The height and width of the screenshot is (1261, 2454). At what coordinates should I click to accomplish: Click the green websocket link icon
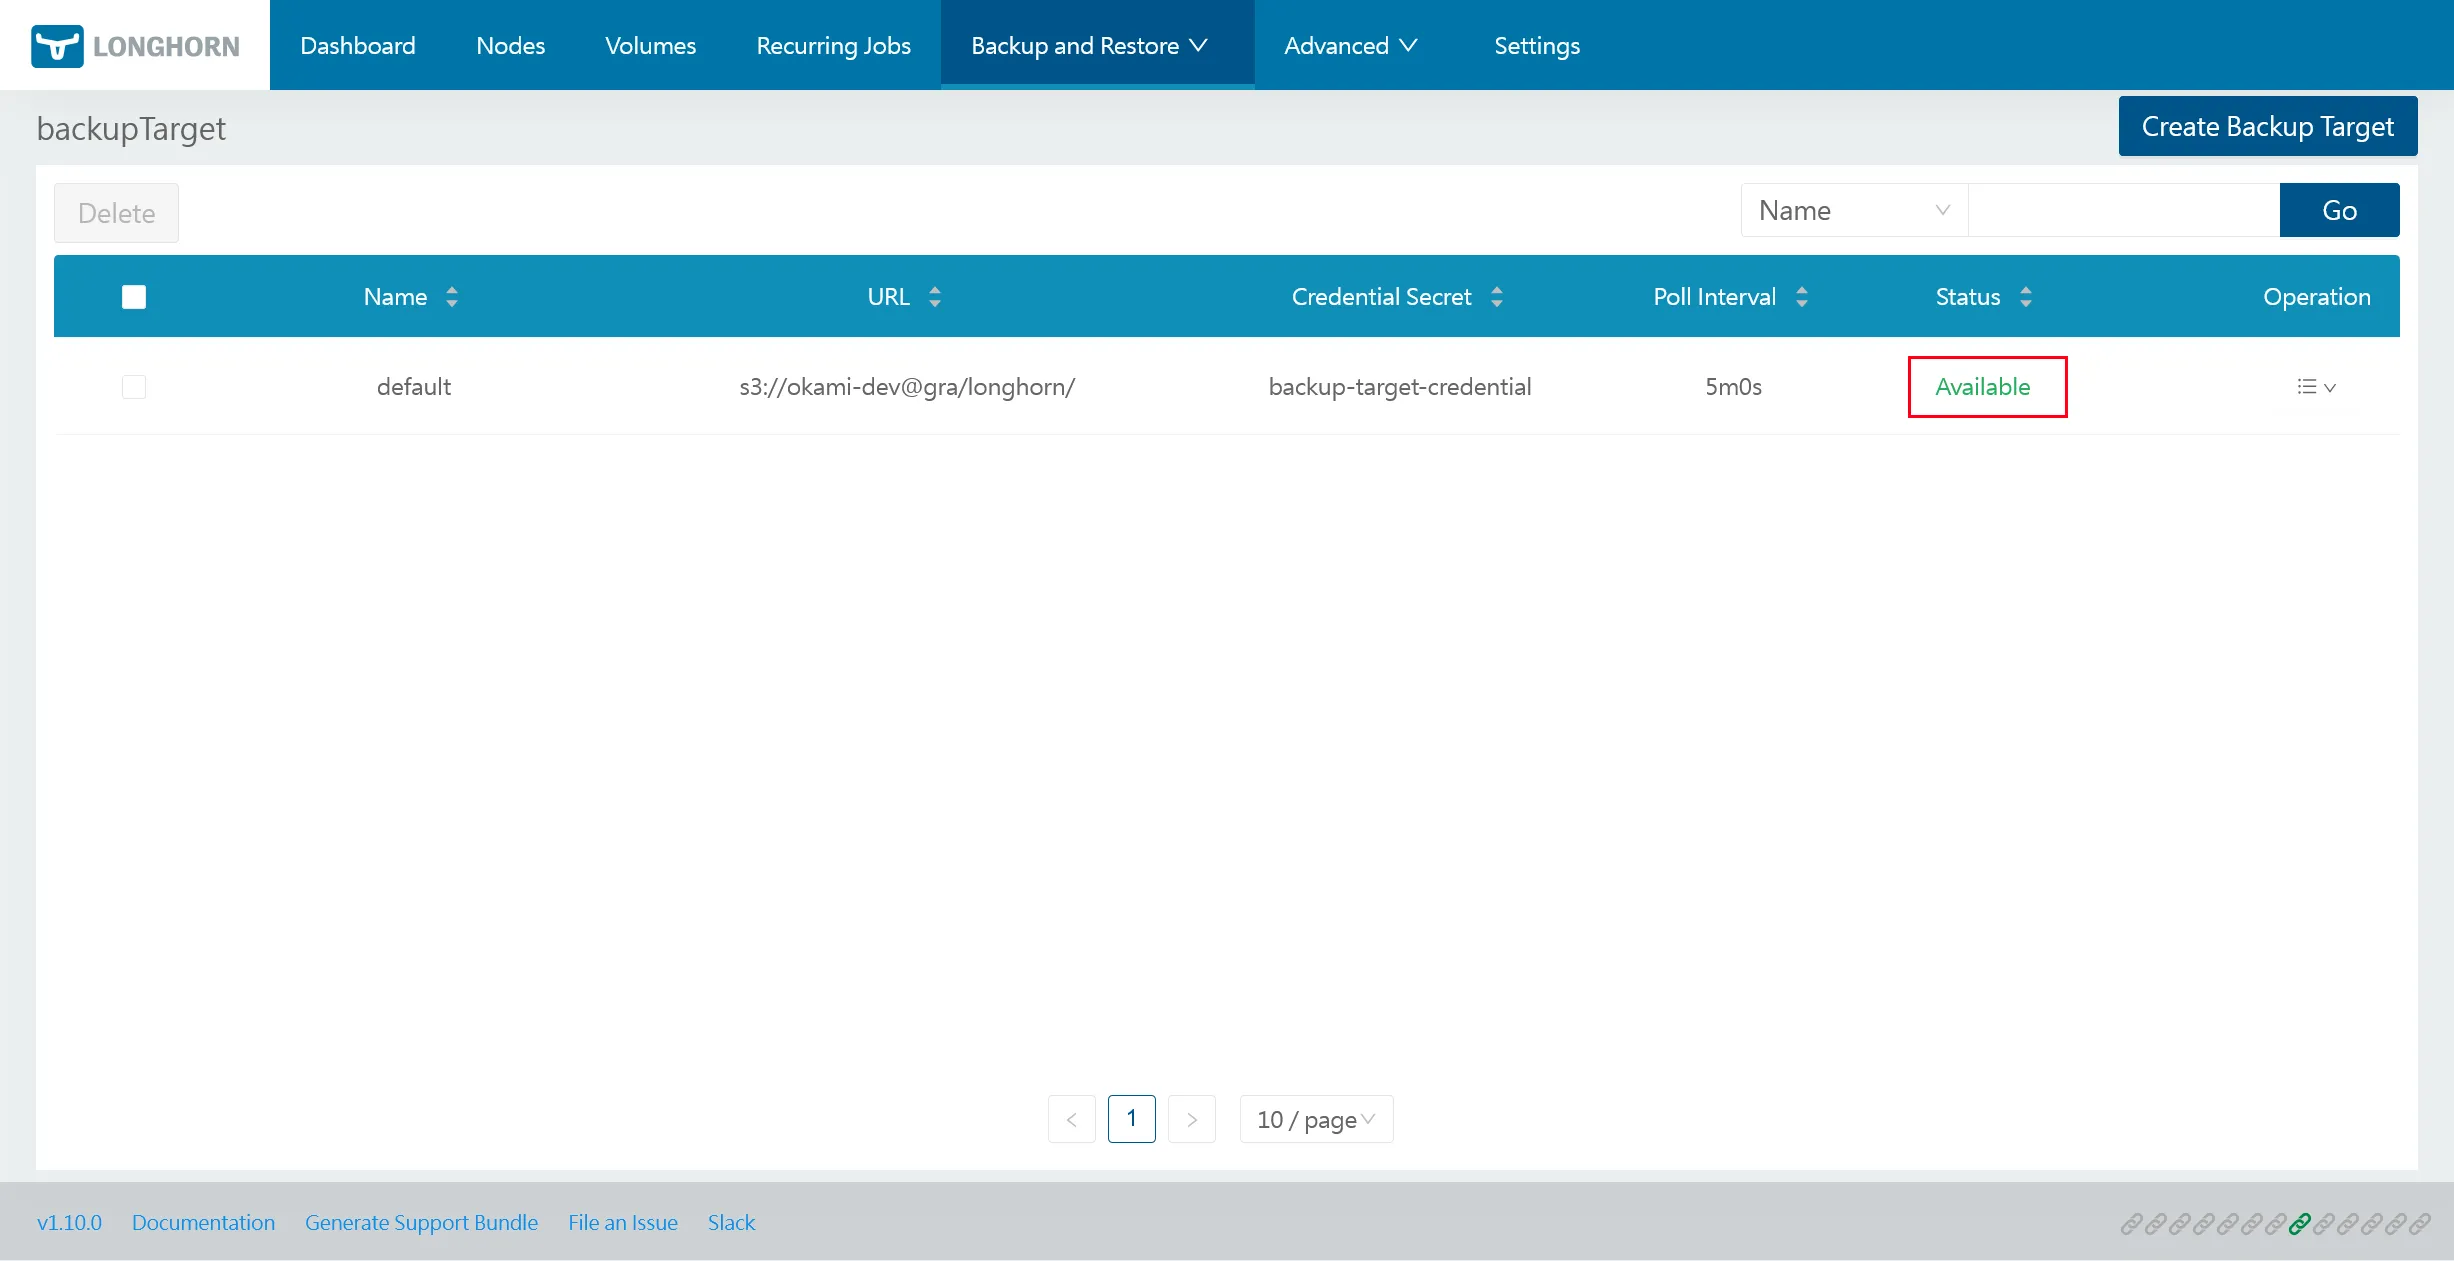tap(2300, 1223)
